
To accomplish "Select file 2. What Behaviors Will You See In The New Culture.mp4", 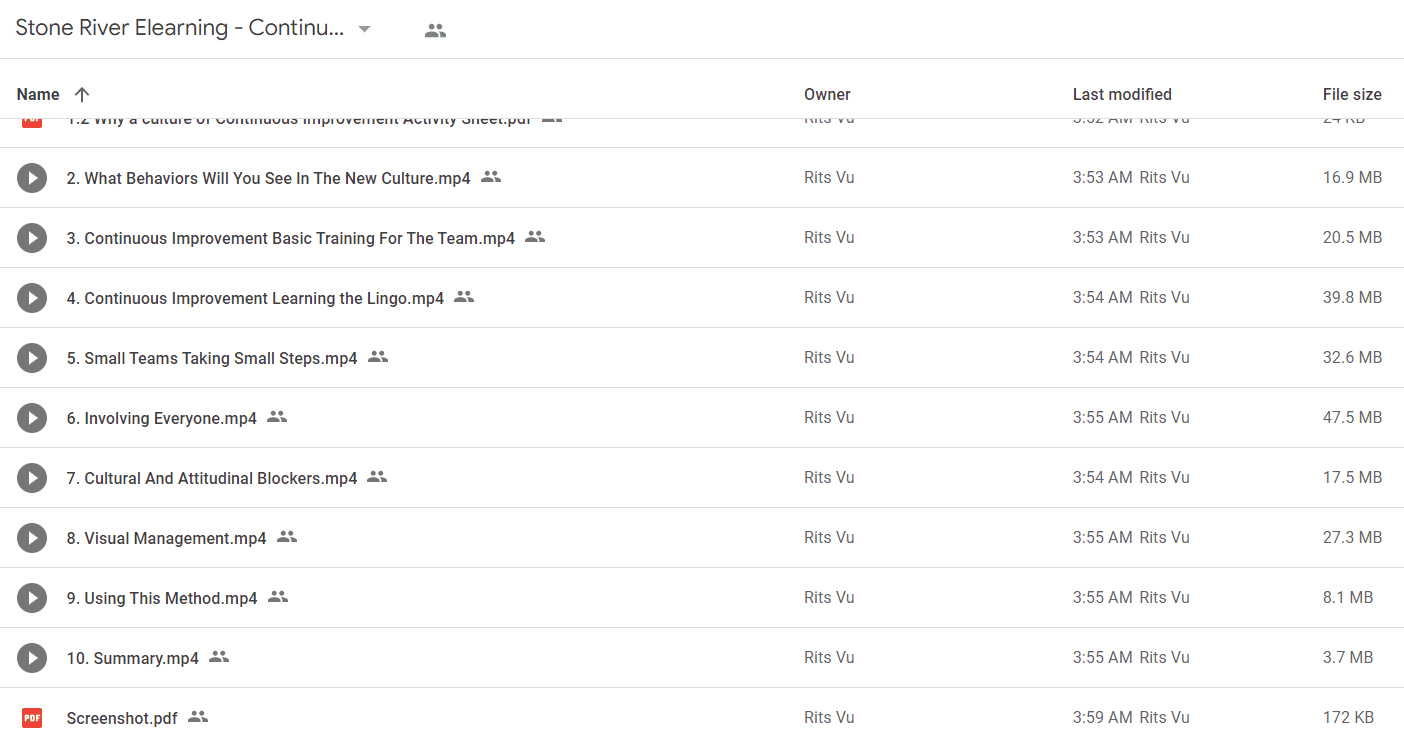I will pos(269,178).
